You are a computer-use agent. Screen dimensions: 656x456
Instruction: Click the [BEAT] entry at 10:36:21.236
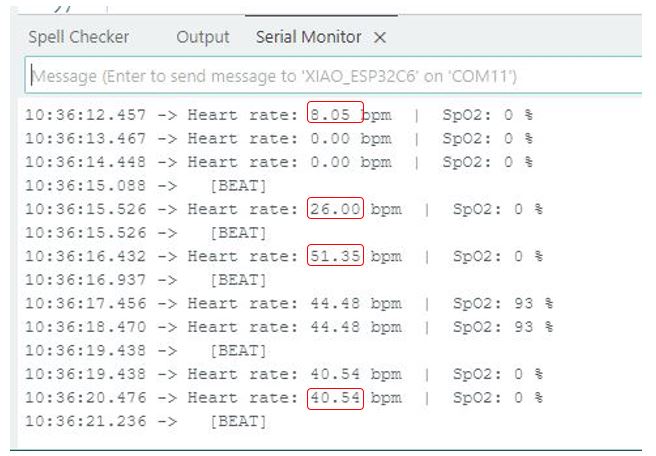point(238,421)
